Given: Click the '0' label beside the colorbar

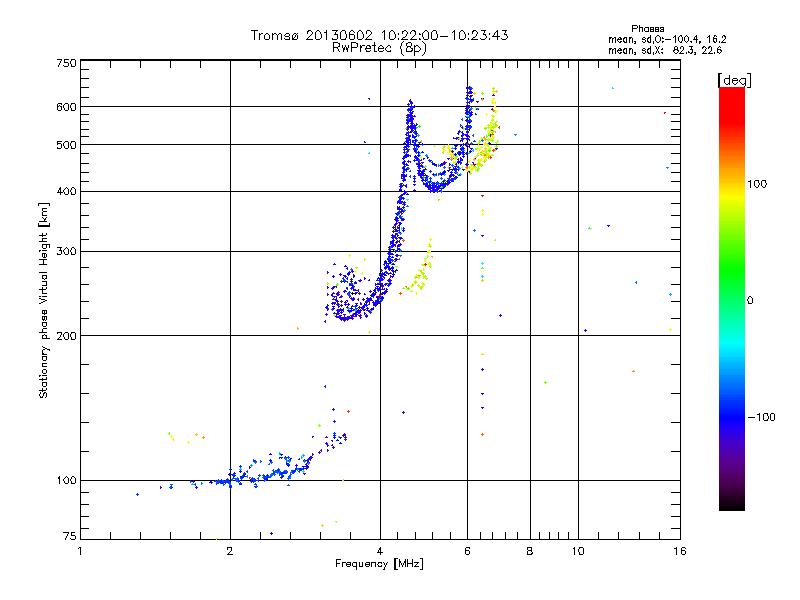Looking at the screenshot, I should pyautogui.click(x=750, y=301).
